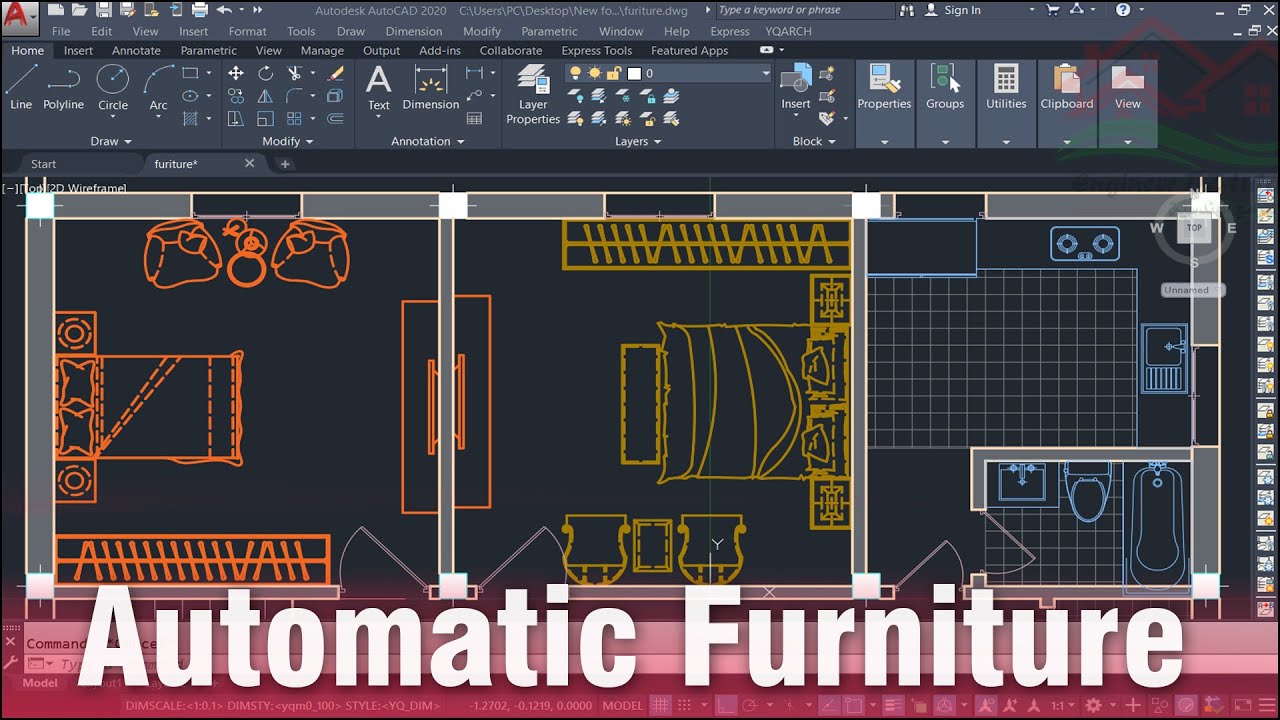Open the YQARCH menu

788,31
